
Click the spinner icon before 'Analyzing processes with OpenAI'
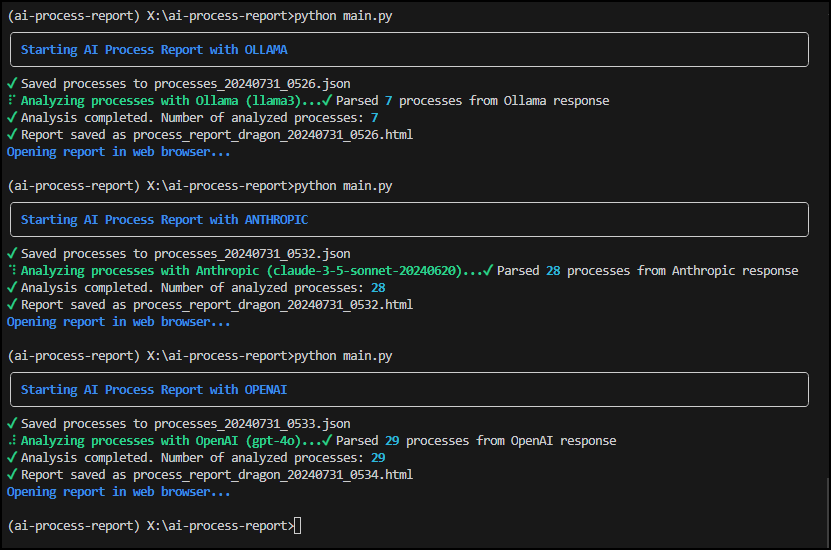[13, 440]
